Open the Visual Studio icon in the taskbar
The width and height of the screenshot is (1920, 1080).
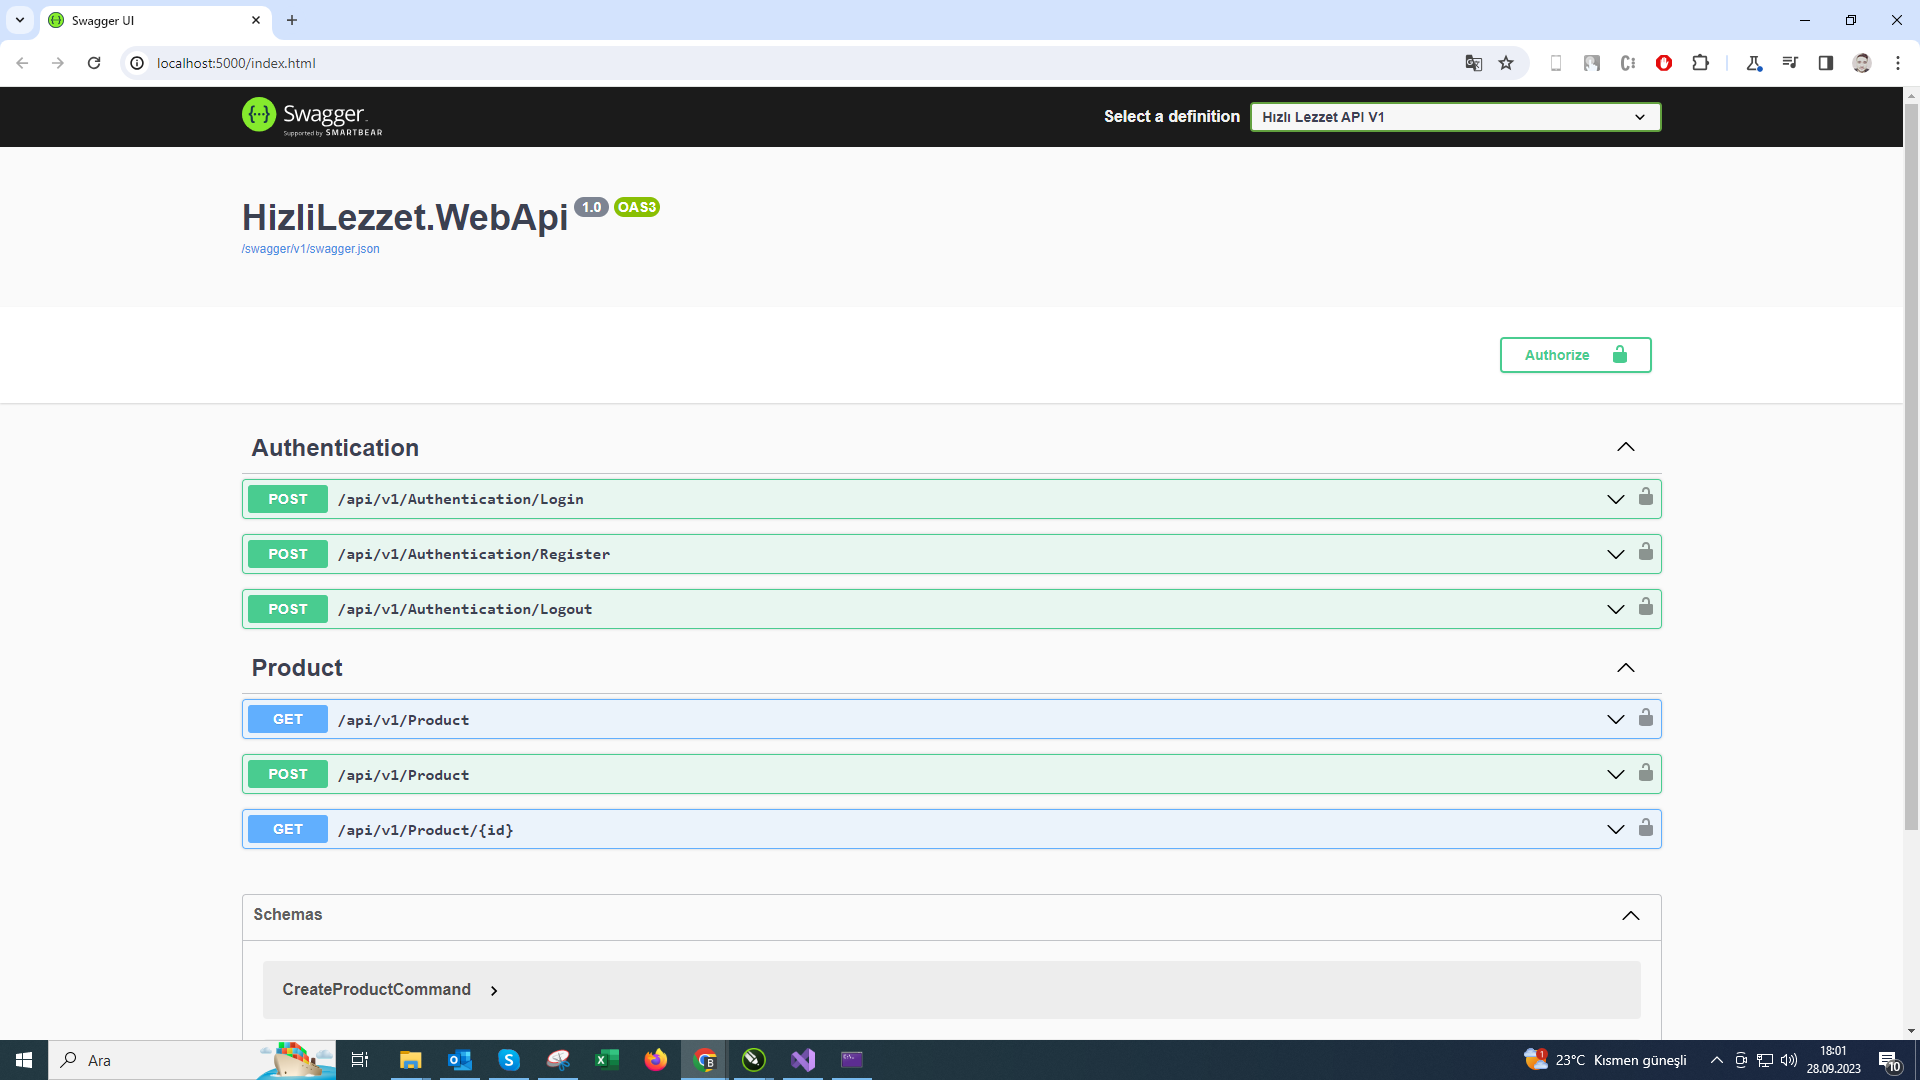803,1059
